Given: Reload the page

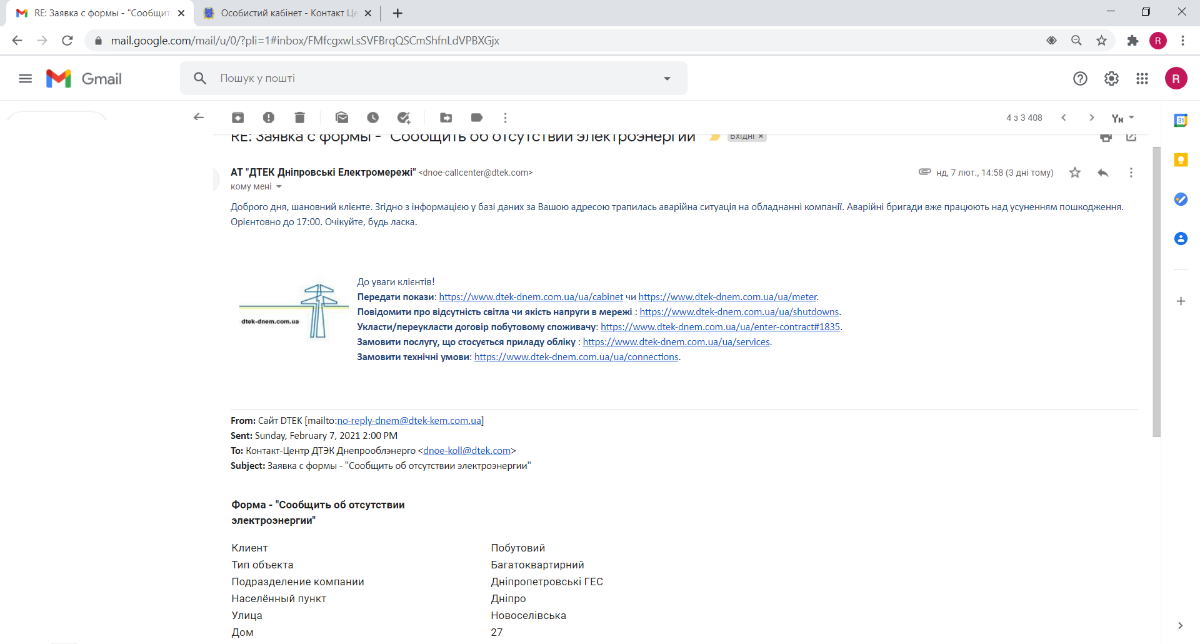Looking at the screenshot, I should point(67,40).
